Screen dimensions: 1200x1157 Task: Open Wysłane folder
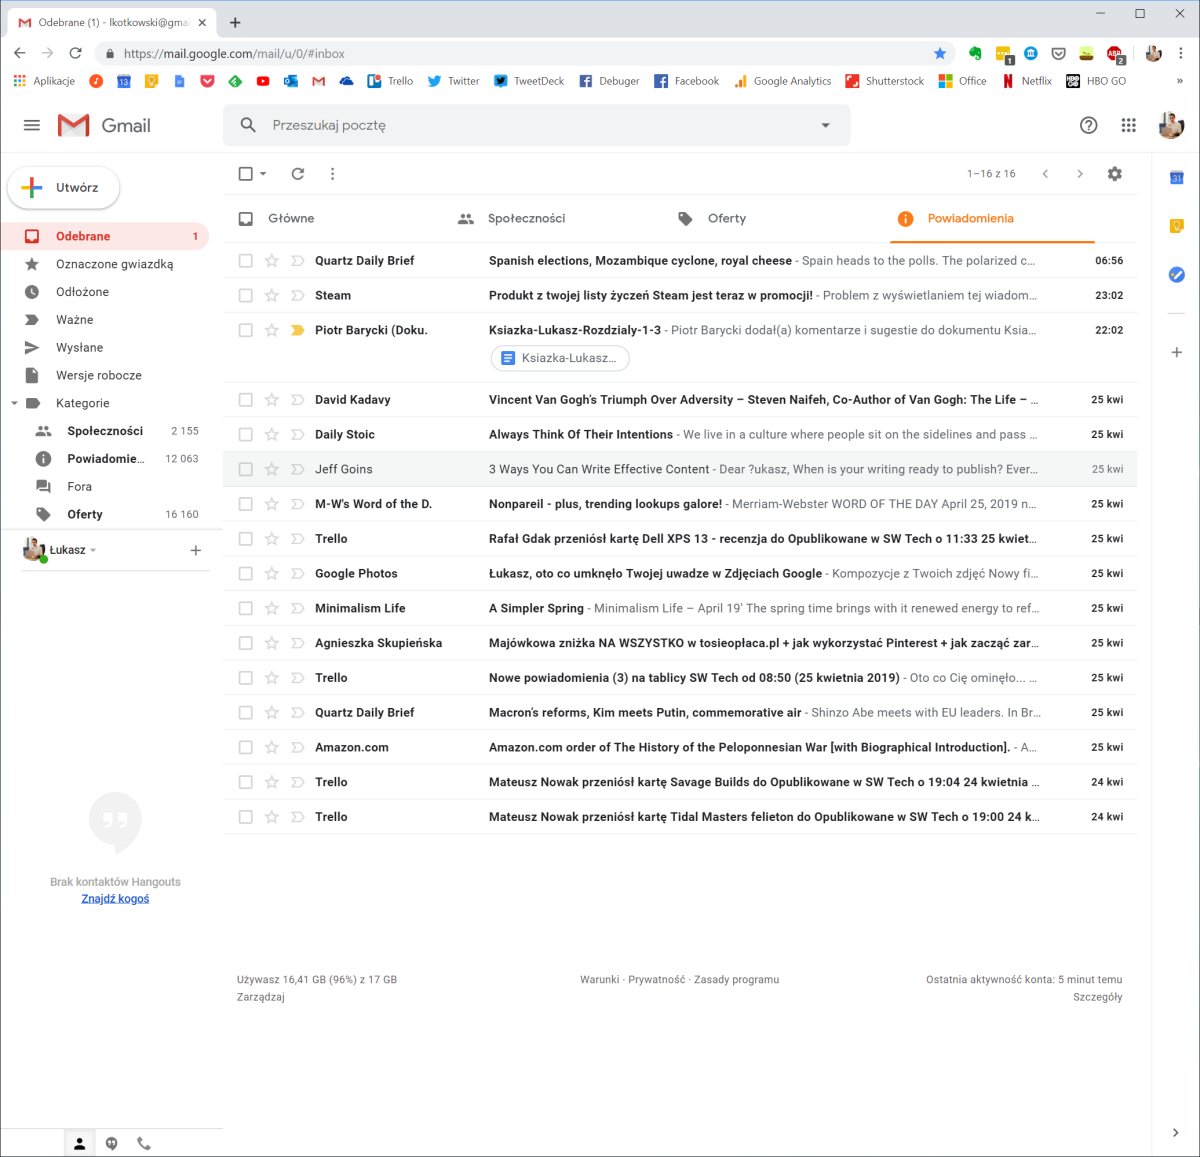pyautogui.click(x=105, y=347)
